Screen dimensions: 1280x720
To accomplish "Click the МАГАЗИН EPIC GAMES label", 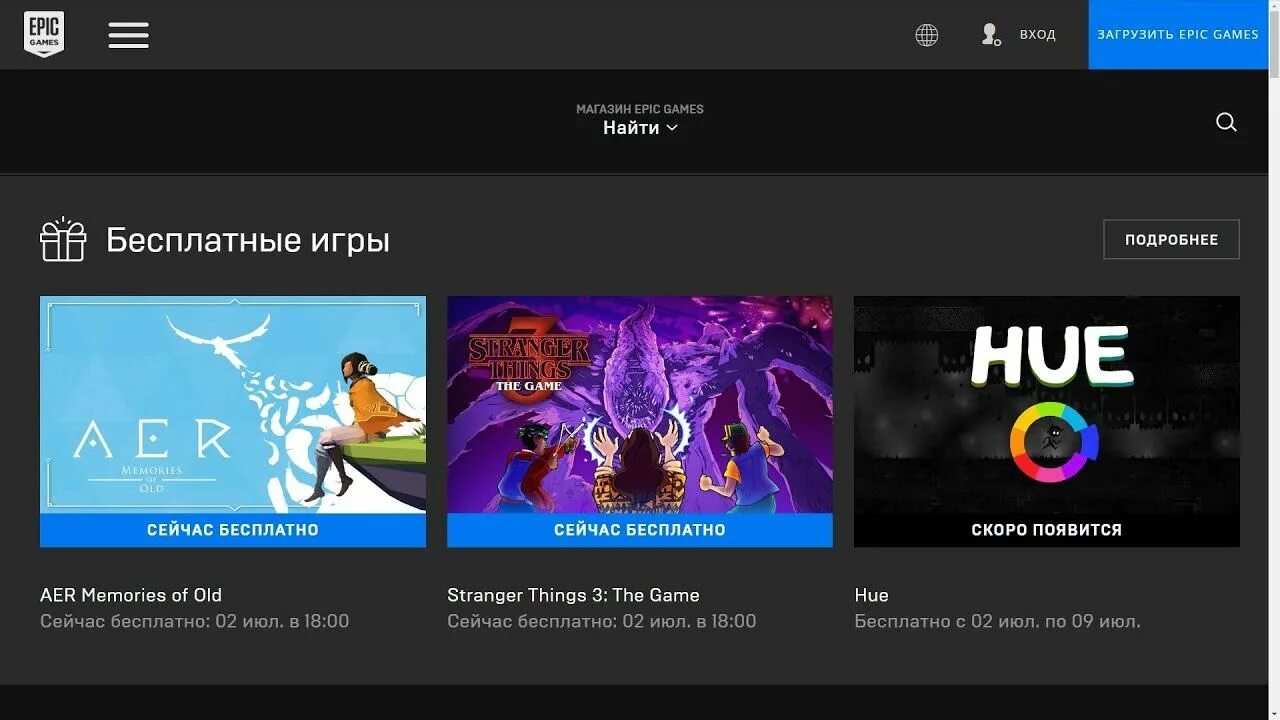I will click(640, 109).
